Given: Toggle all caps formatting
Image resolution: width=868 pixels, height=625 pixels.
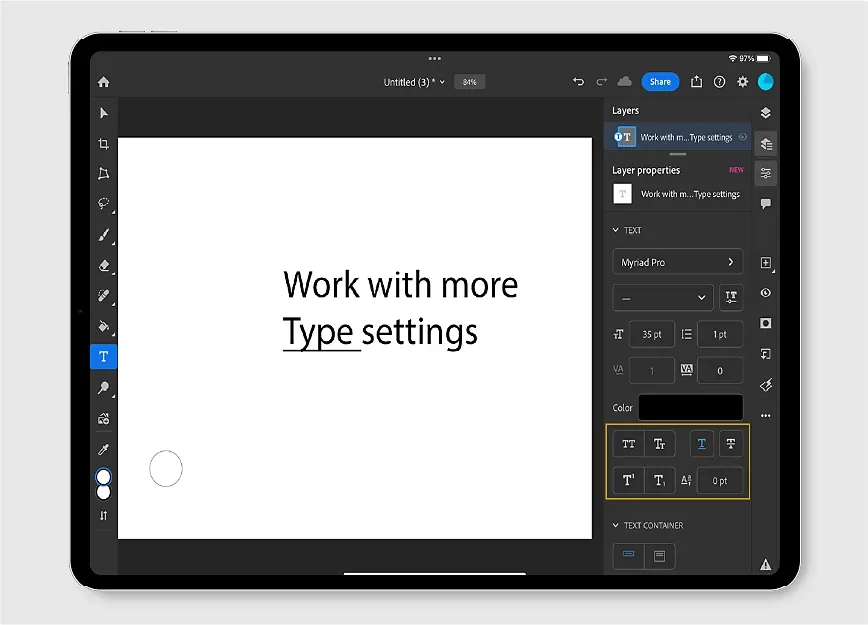Looking at the screenshot, I should coord(628,443).
